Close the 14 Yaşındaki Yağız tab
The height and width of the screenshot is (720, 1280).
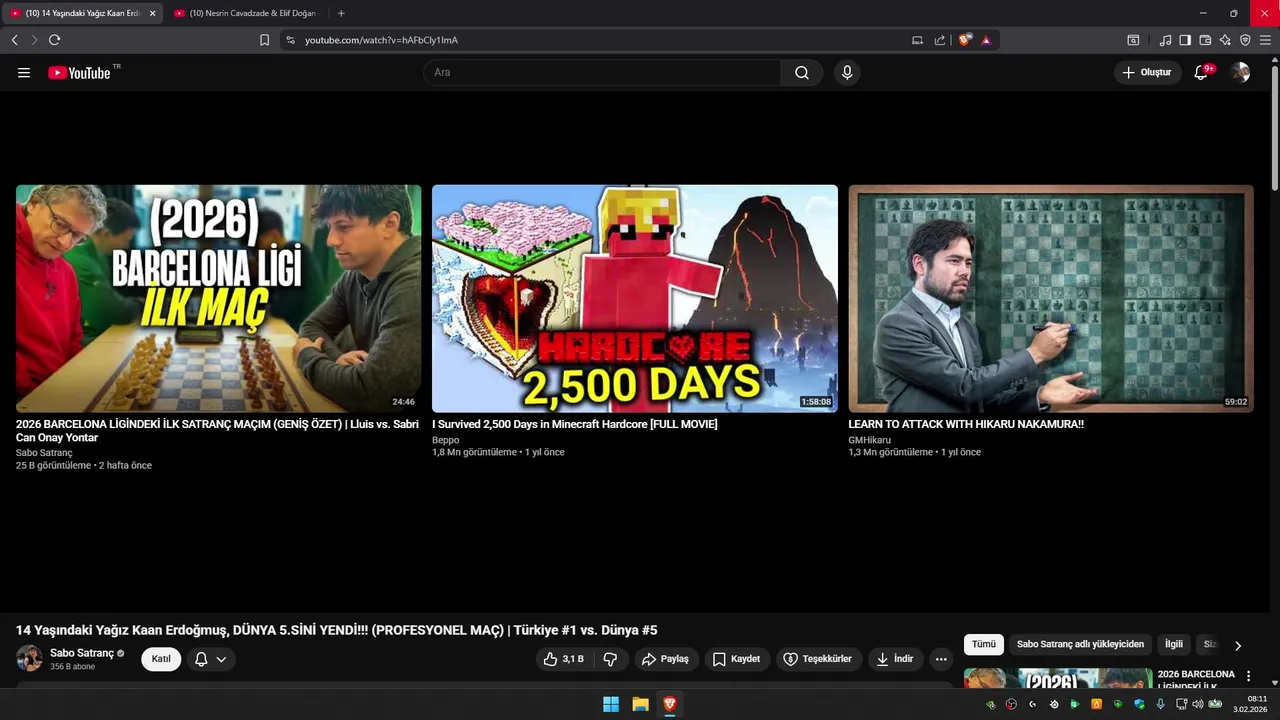coord(152,13)
